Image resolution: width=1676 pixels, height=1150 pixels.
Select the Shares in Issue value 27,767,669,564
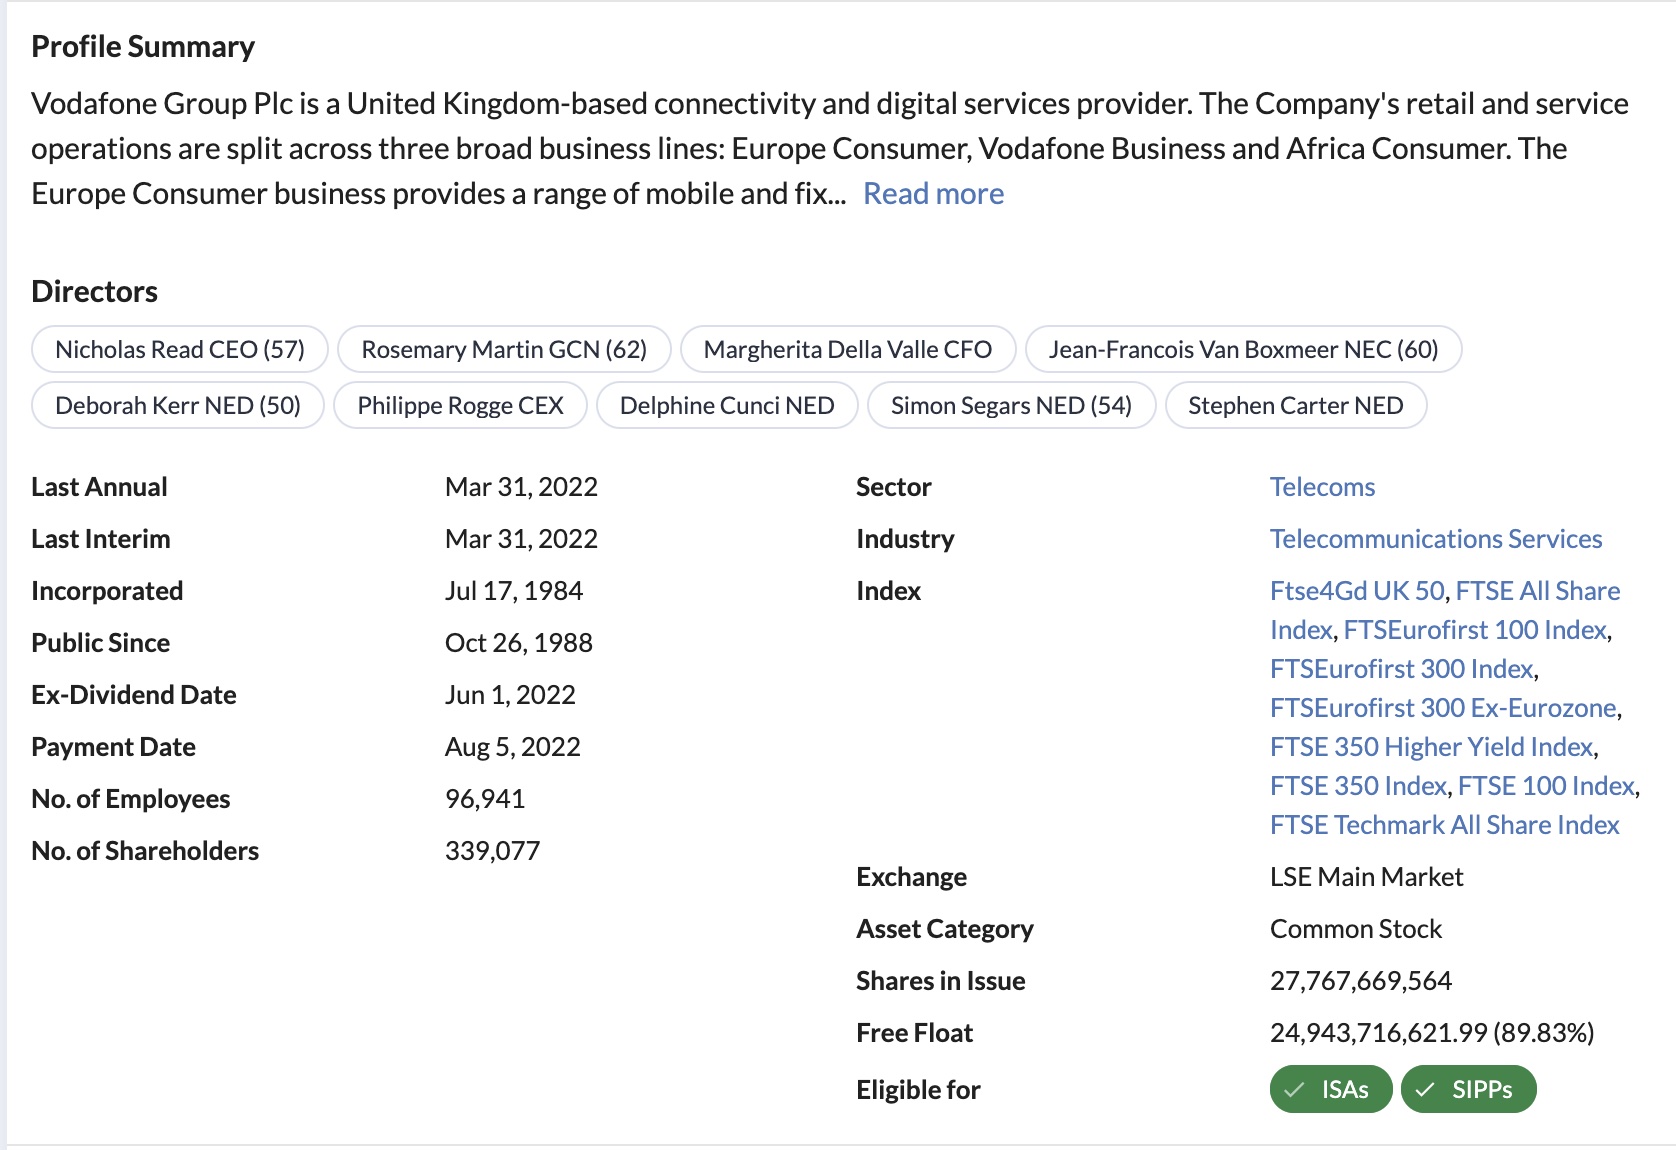click(x=1361, y=981)
